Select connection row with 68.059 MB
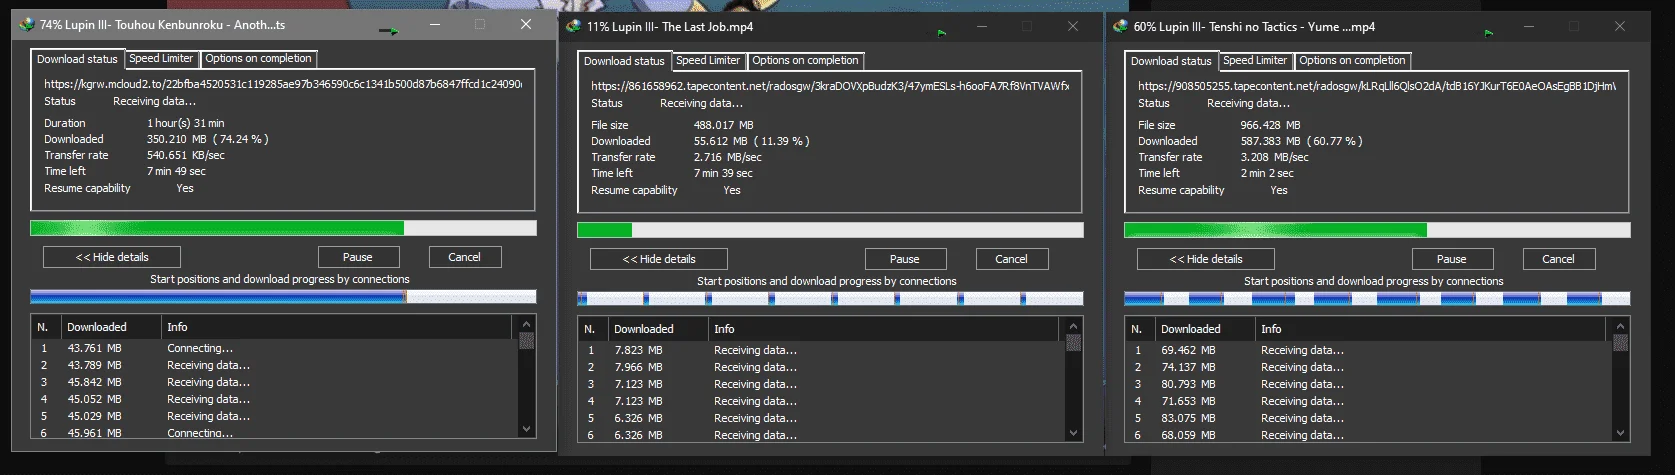Viewport: 1675px width, 475px height. [x=1369, y=434]
